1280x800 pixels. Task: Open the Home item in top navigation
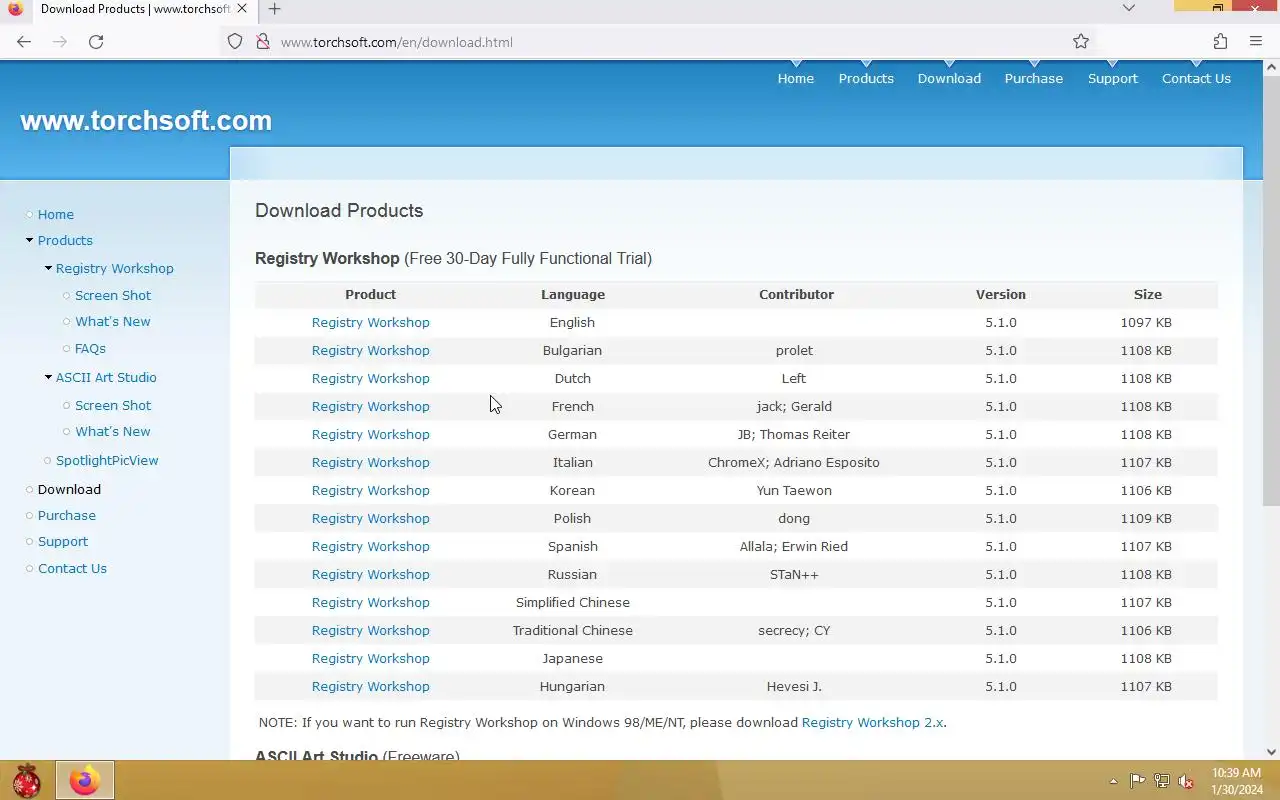click(796, 78)
